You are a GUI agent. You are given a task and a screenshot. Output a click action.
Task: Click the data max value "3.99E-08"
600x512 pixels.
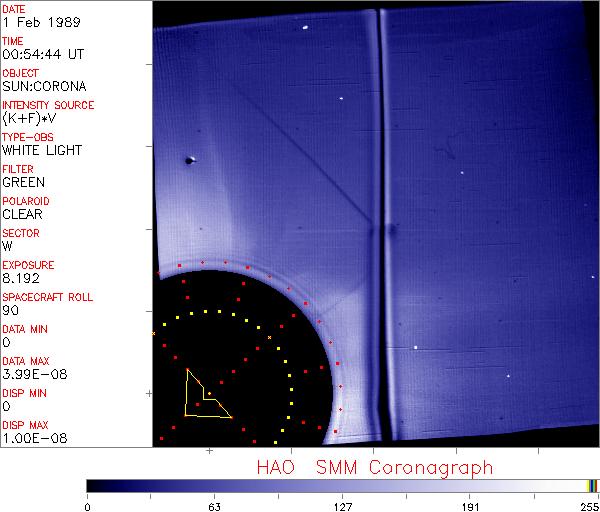pos(35,374)
